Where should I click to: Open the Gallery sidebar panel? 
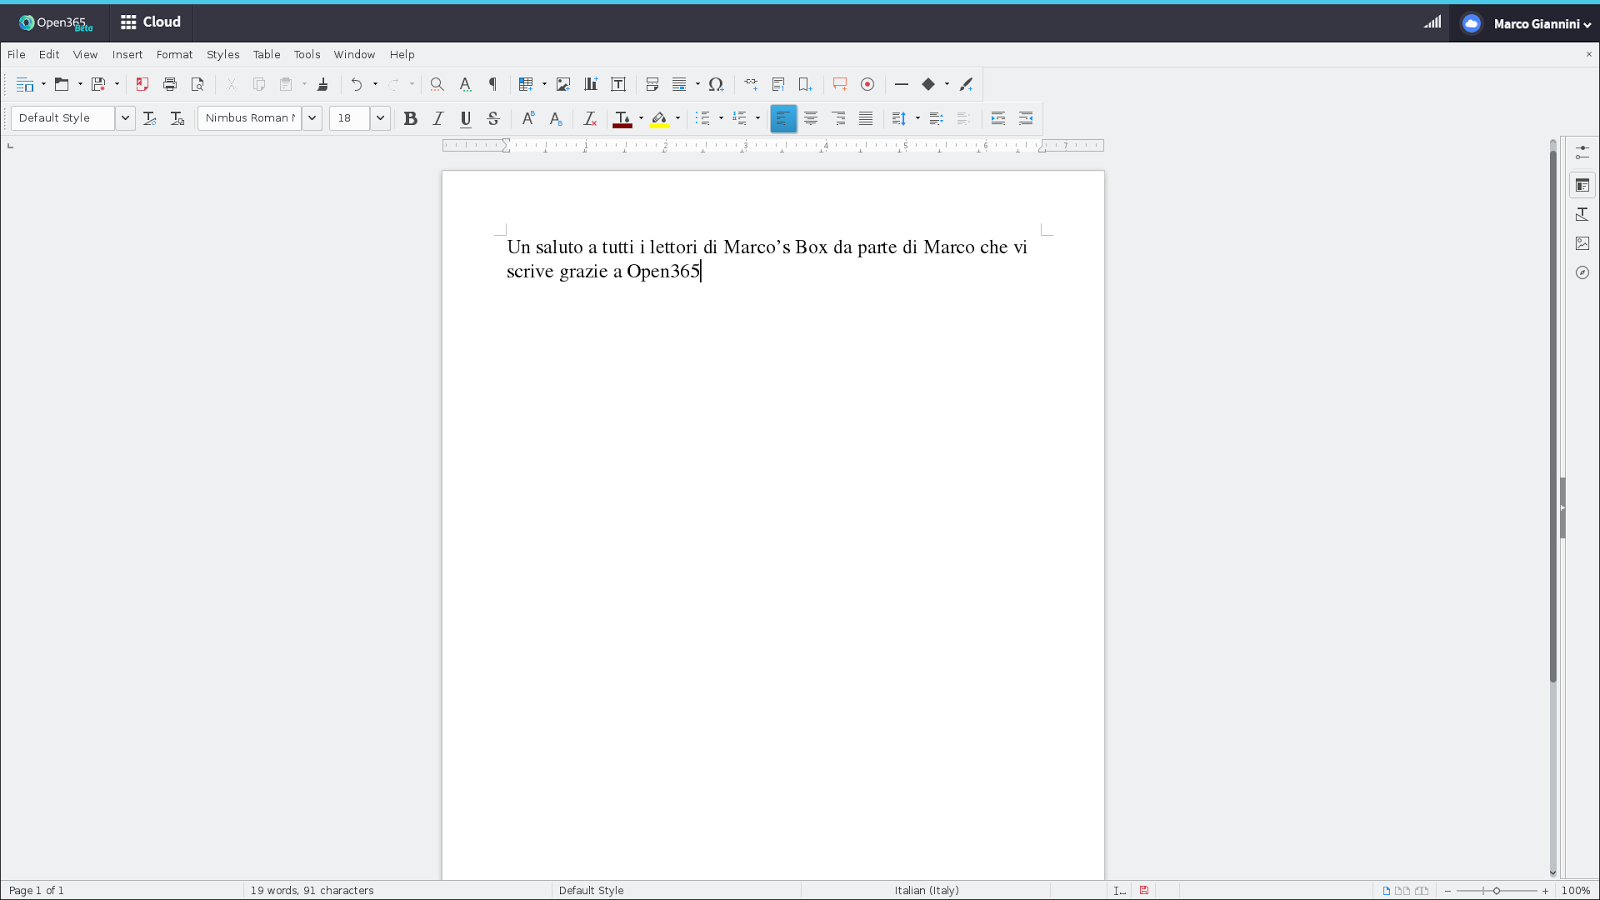click(1582, 244)
